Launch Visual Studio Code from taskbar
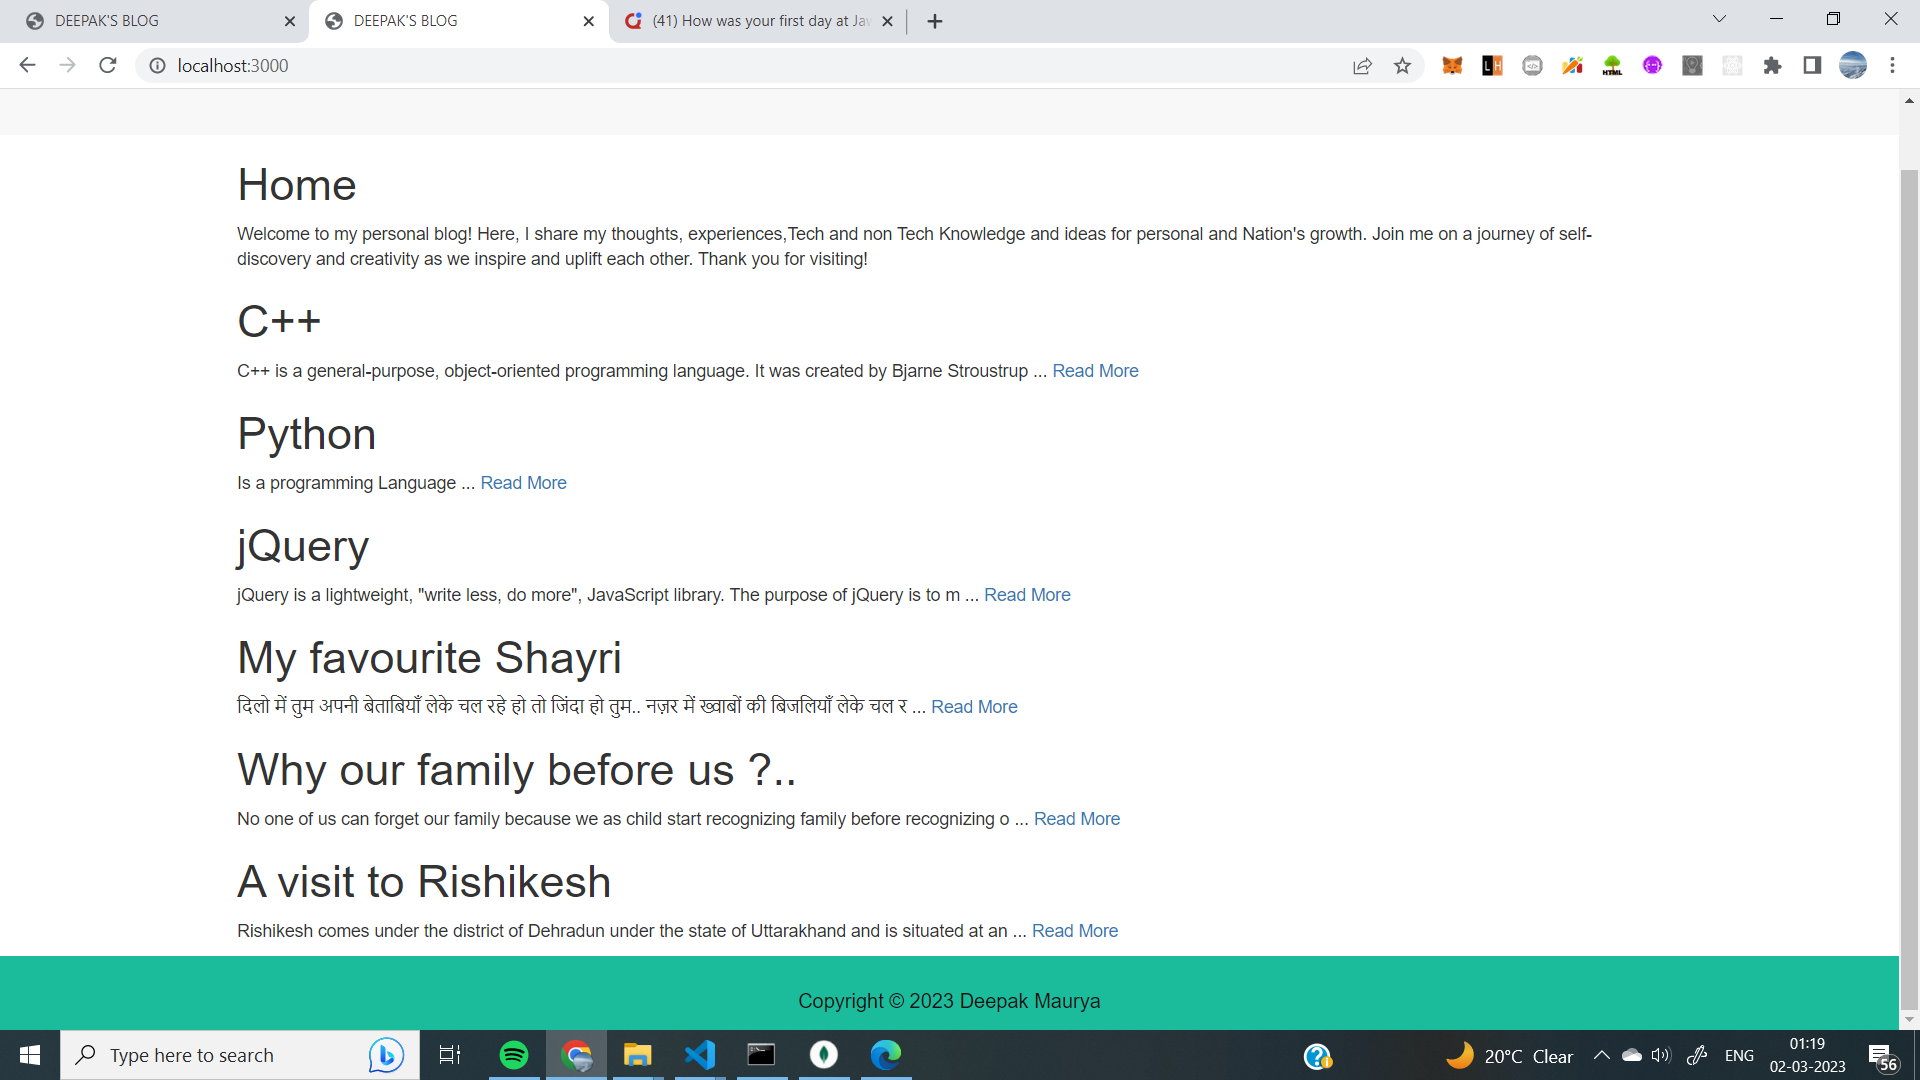The image size is (1920, 1080). pos(699,1054)
